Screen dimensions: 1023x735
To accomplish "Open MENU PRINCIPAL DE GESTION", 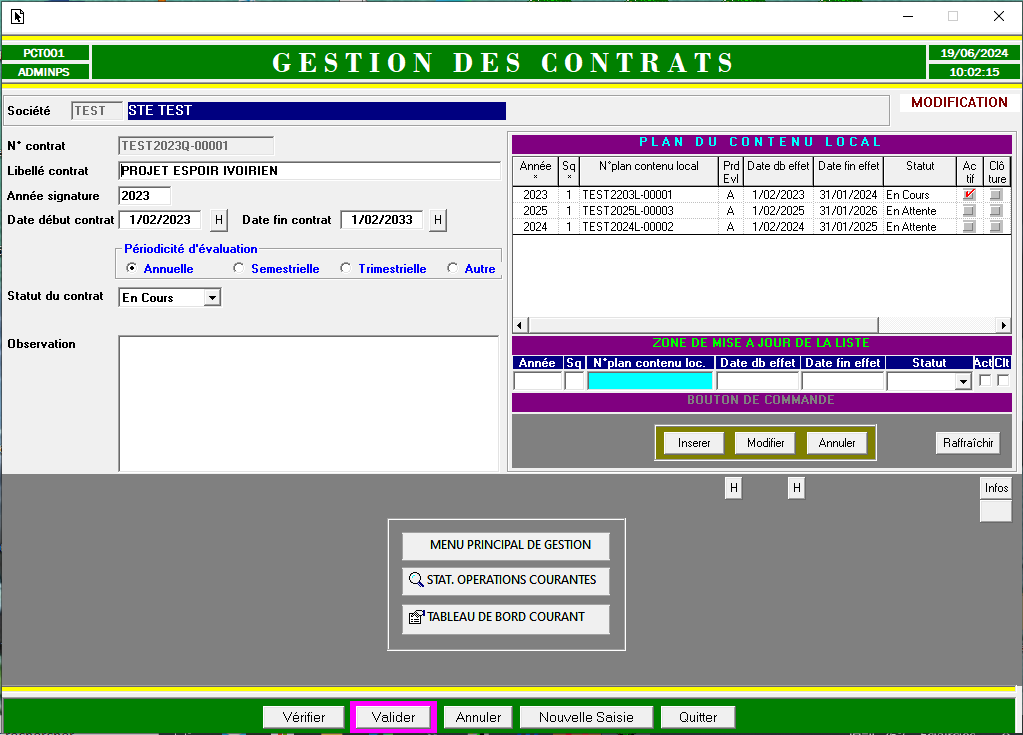I will click(505, 545).
